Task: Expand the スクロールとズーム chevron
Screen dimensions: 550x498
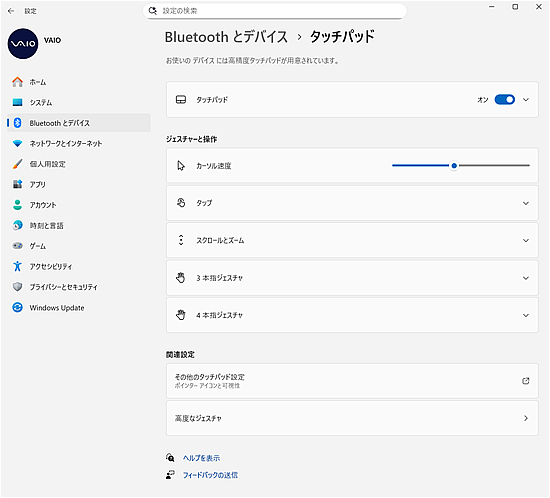Action: click(x=526, y=241)
